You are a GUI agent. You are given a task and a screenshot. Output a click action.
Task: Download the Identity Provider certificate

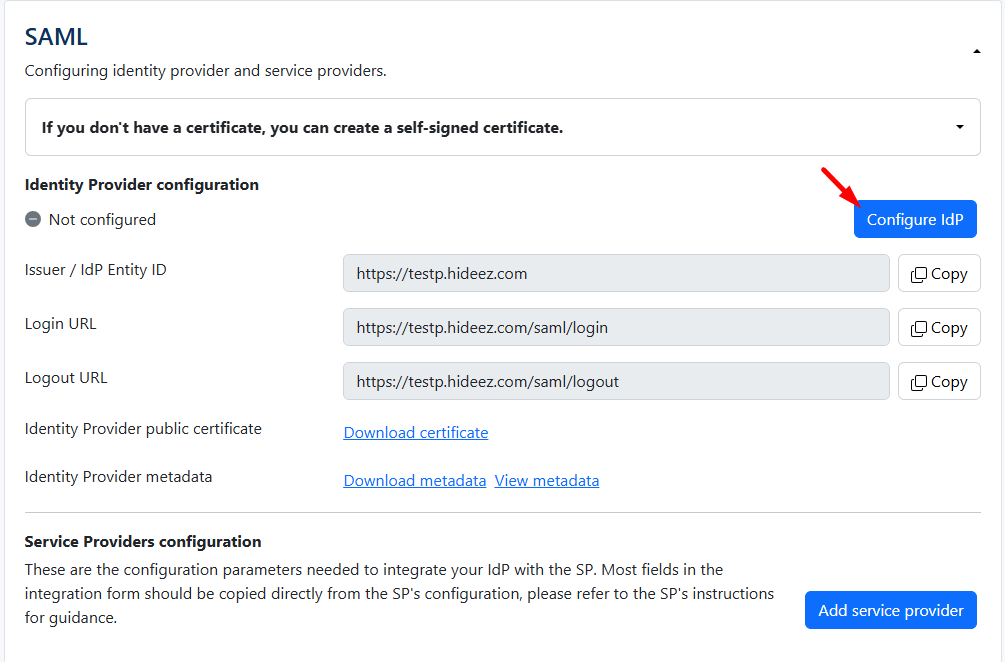(416, 432)
